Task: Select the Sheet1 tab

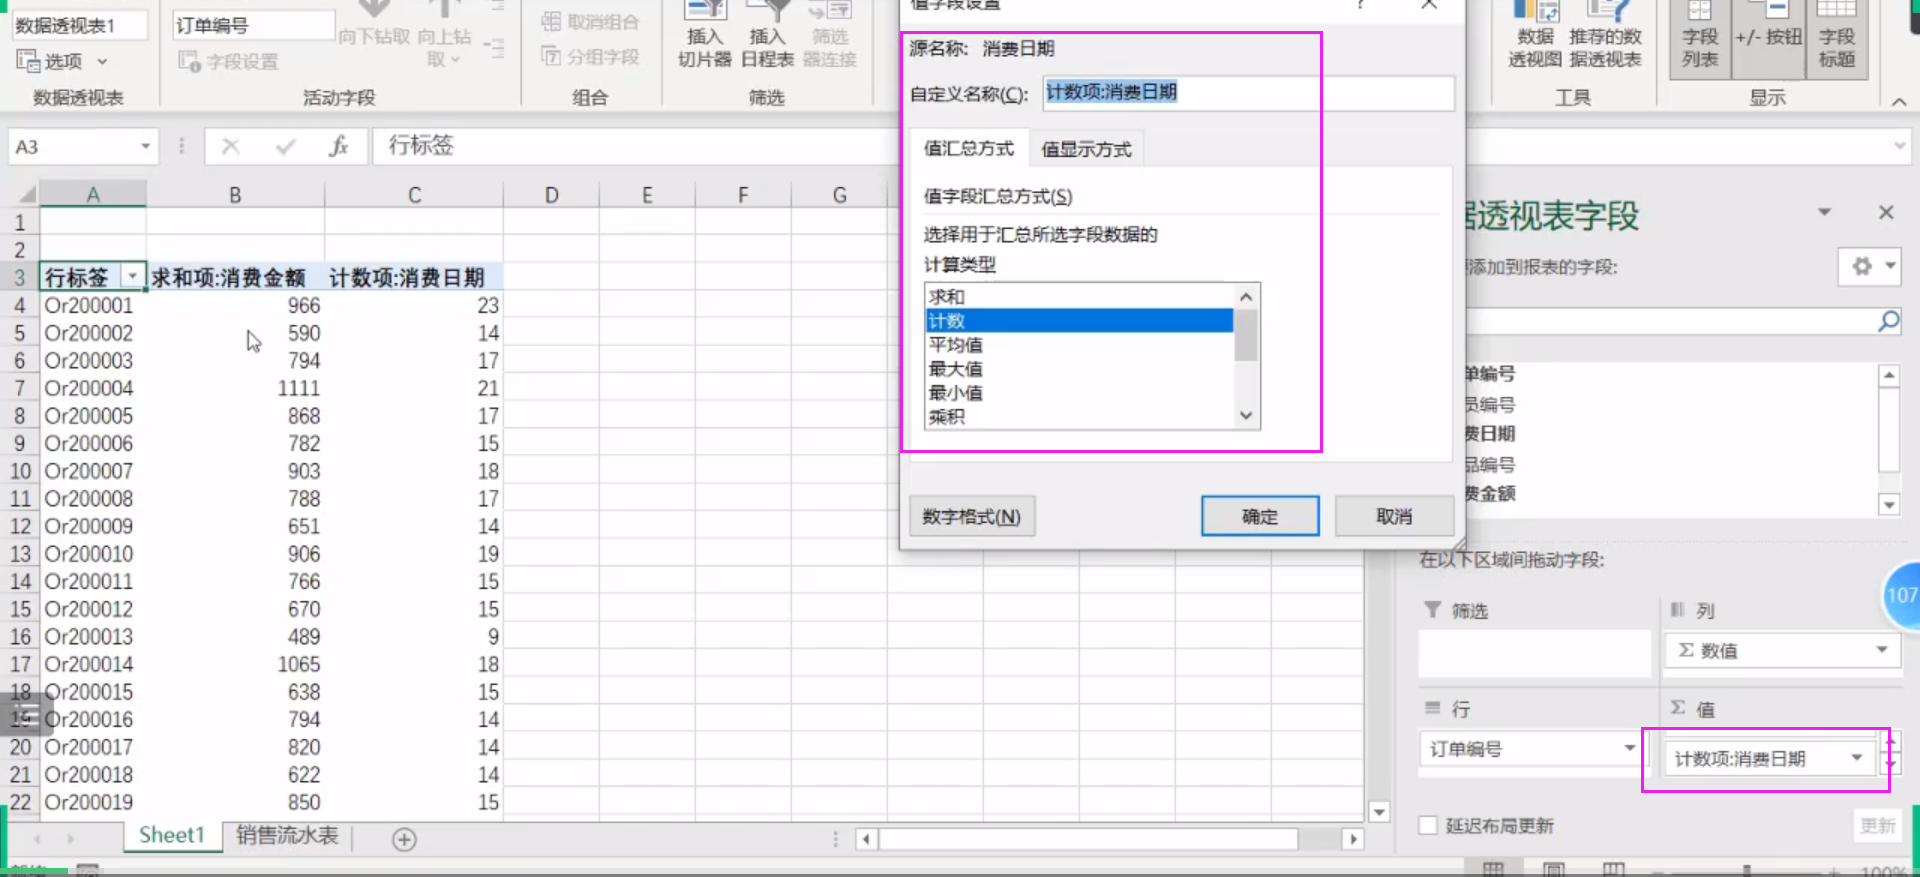Action: 172,835
